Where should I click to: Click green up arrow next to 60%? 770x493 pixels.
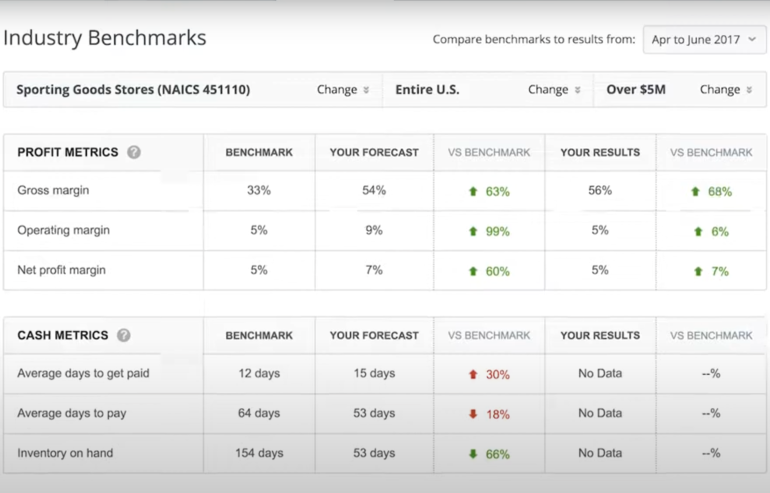click(473, 271)
